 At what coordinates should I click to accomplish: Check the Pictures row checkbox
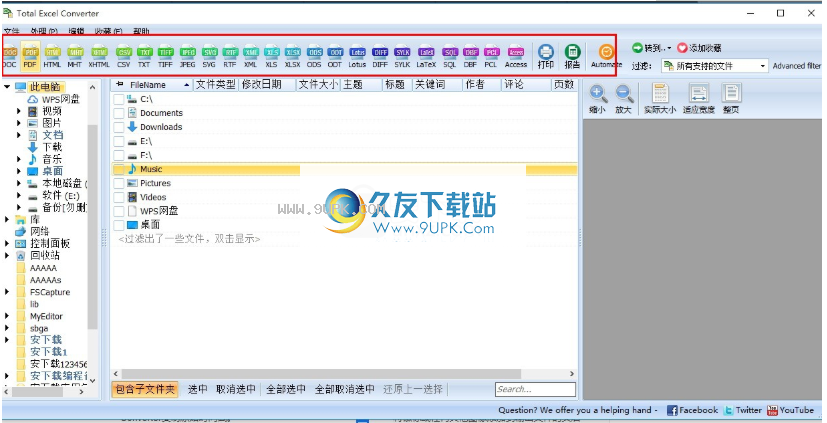tap(119, 183)
